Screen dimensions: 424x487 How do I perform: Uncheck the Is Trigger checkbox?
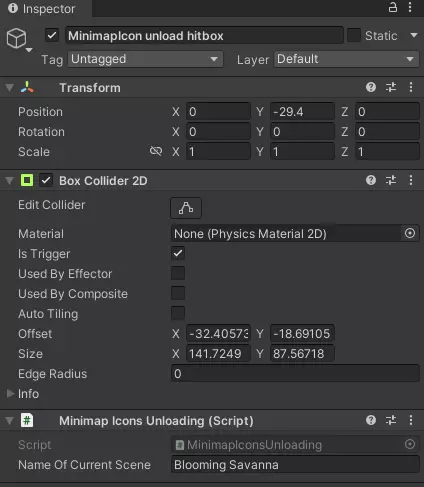pos(178,253)
